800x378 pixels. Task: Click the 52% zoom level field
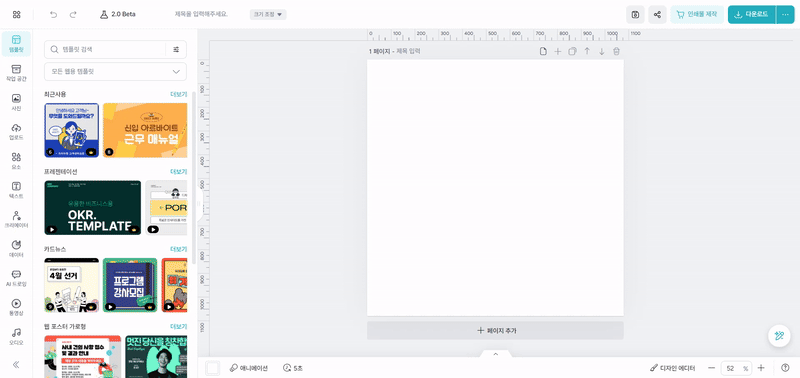[x=735, y=368]
